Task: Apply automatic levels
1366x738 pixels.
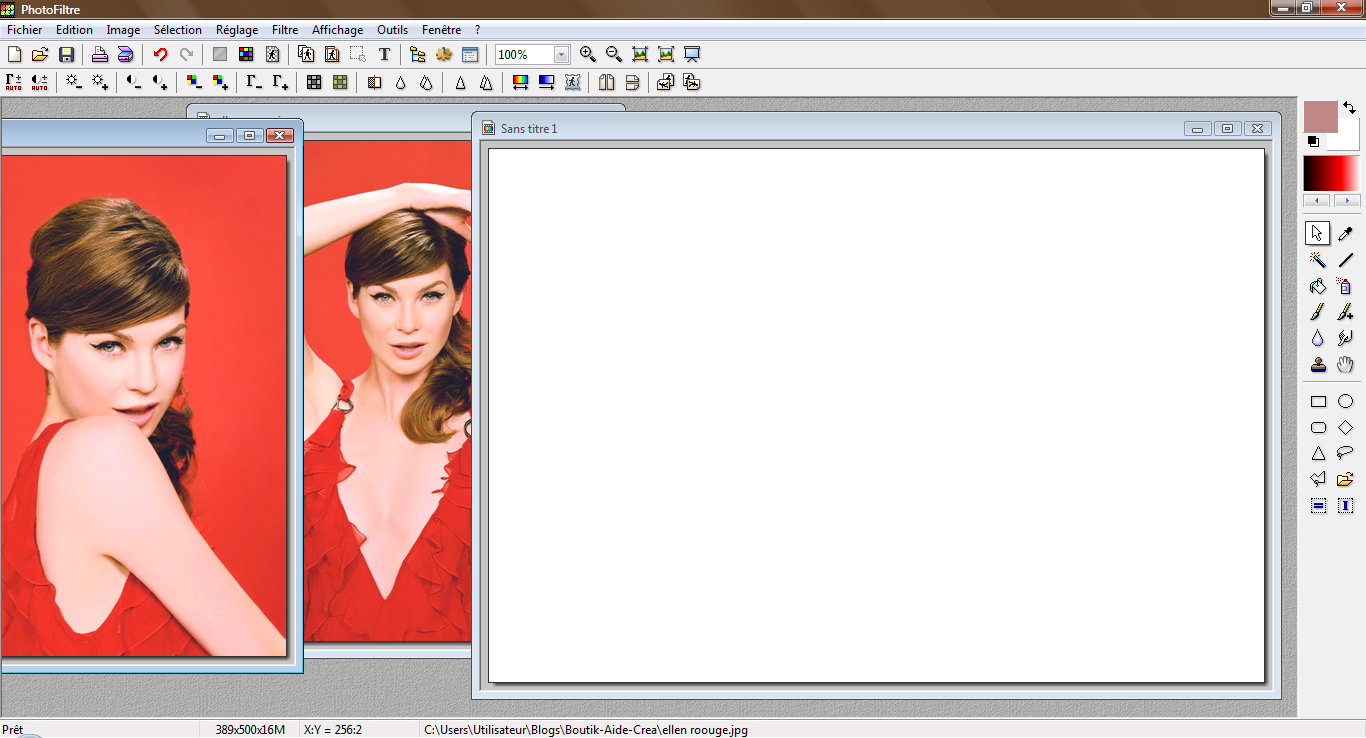Action: (x=14, y=82)
